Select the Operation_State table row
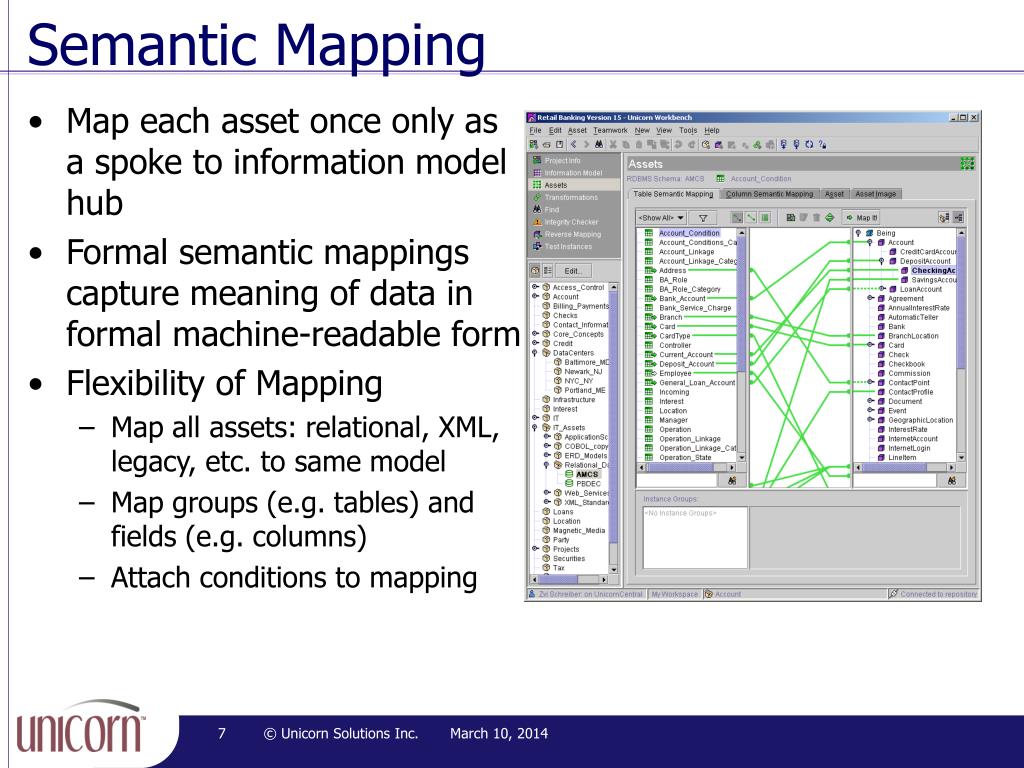The width and height of the screenshot is (1024, 768). 685,458
